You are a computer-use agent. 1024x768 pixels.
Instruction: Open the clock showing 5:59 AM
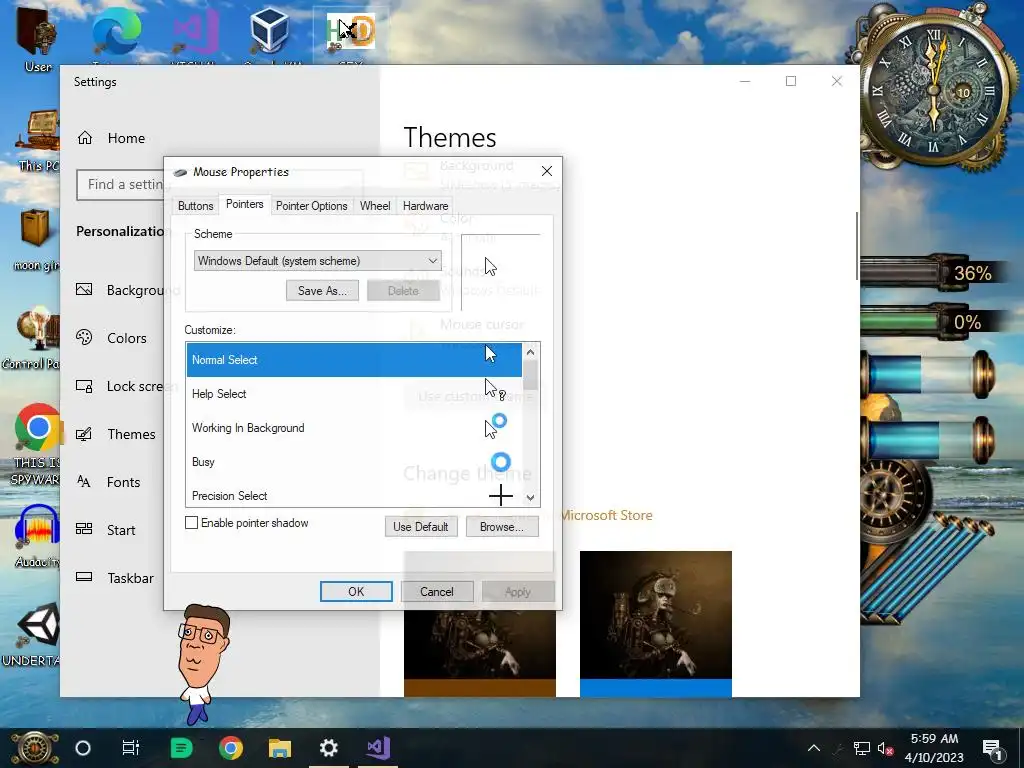click(x=934, y=748)
